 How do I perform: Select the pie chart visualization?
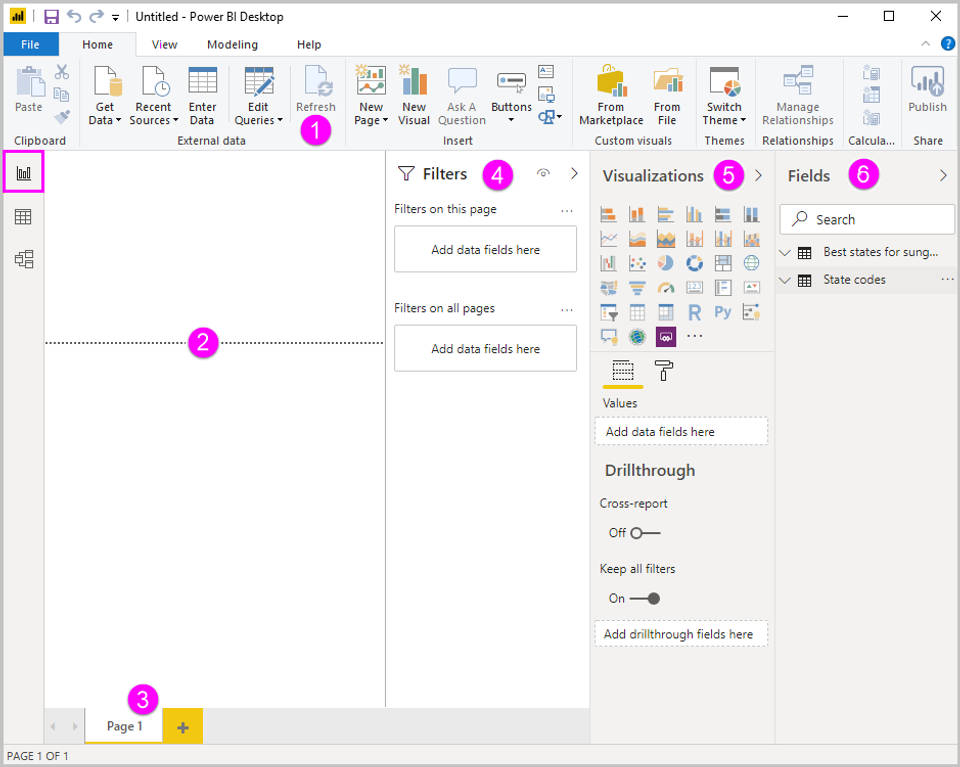(664, 263)
